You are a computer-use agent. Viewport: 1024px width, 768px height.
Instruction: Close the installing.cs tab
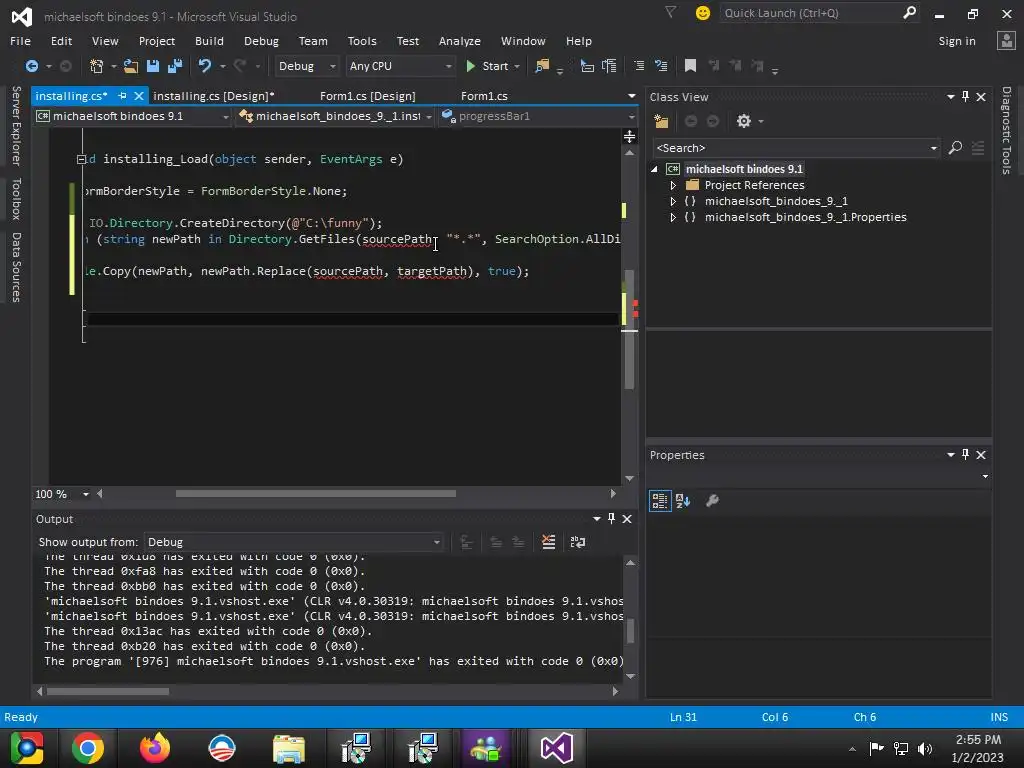pyautogui.click(x=138, y=96)
